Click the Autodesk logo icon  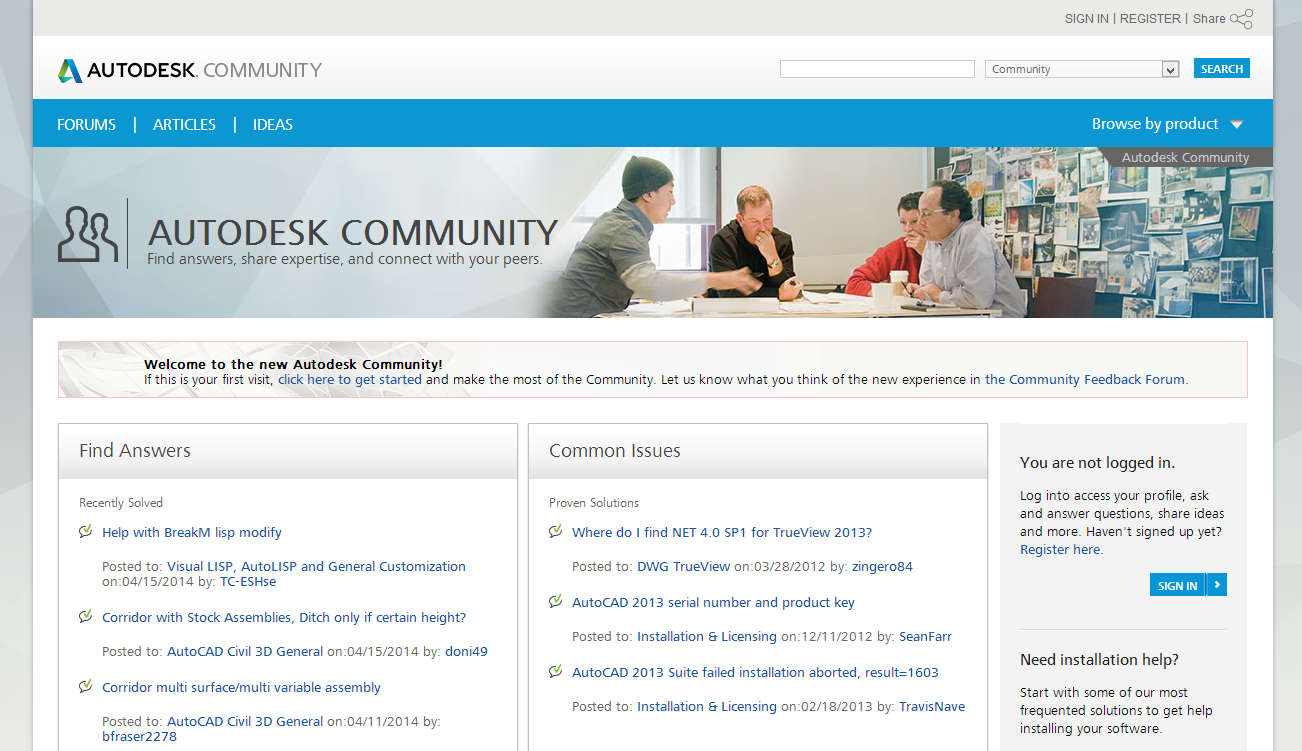click(70, 70)
